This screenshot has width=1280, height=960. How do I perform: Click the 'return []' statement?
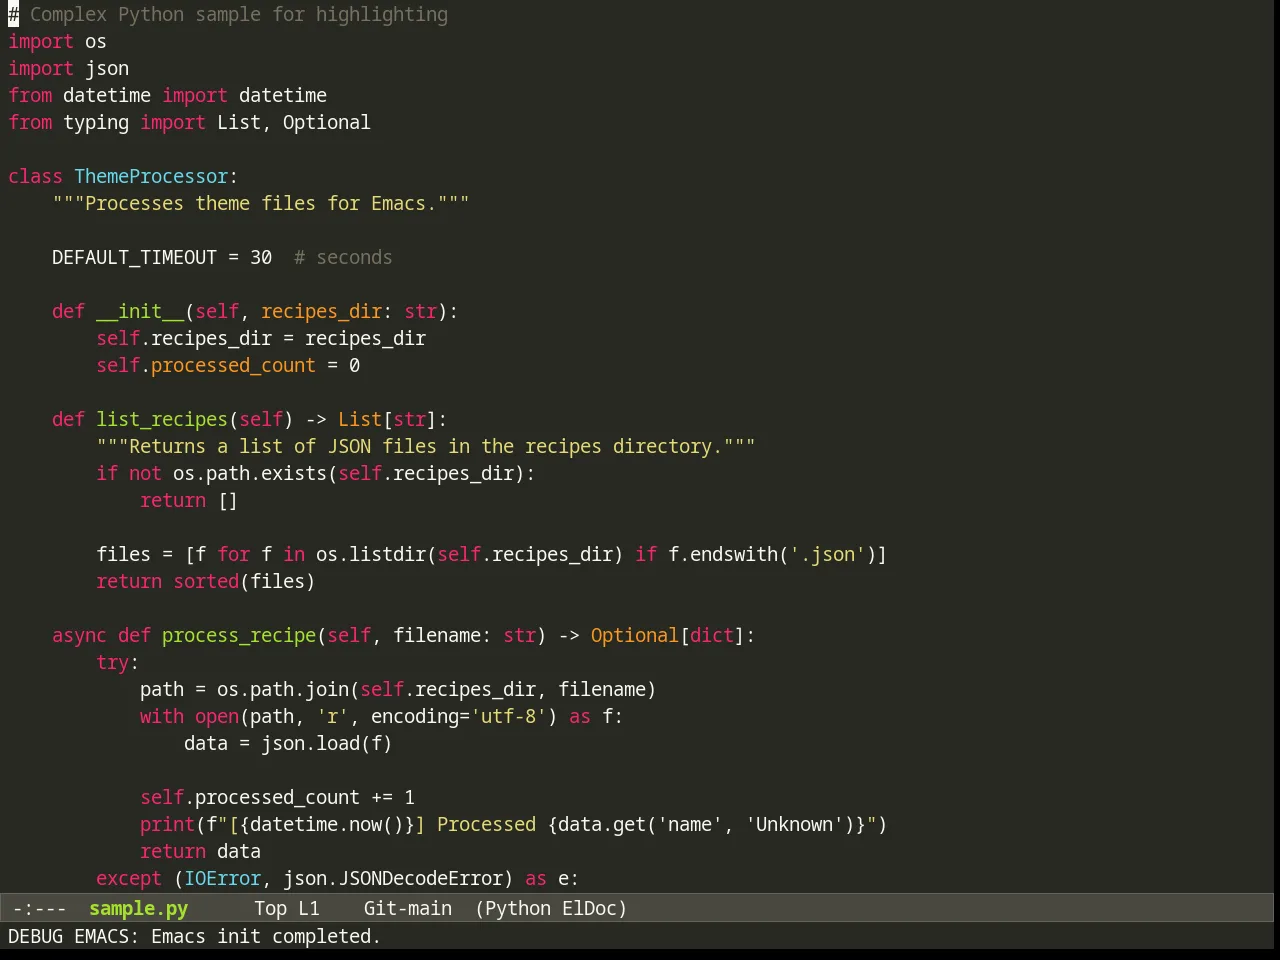pyautogui.click(x=189, y=500)
